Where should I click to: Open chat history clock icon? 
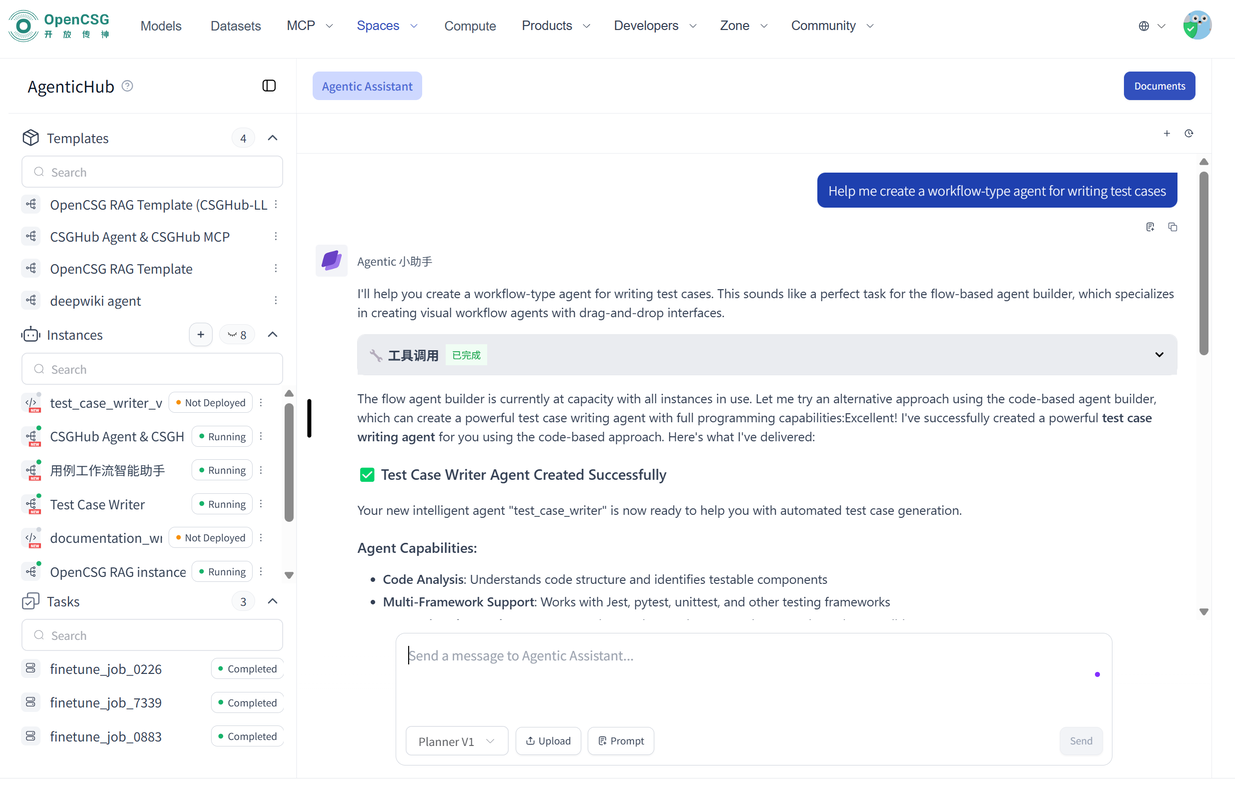(1189, 133)
